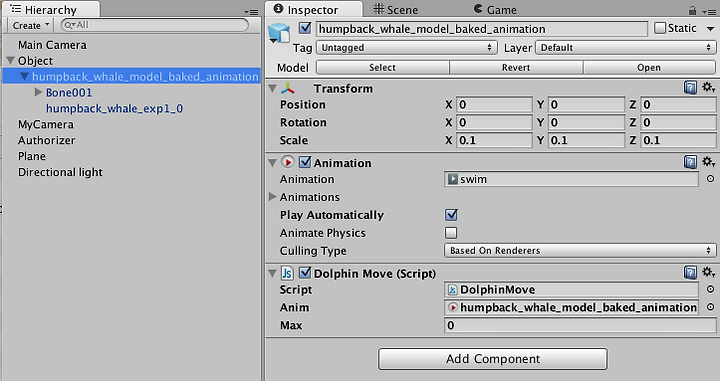Open Transform component help icon
This screenshot has height=381, width=720.
690,88
